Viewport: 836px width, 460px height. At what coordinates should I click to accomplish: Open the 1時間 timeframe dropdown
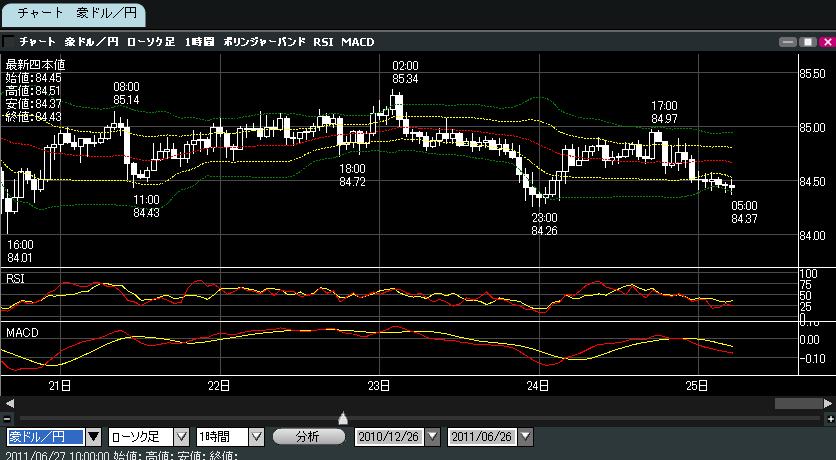[255, 437]
